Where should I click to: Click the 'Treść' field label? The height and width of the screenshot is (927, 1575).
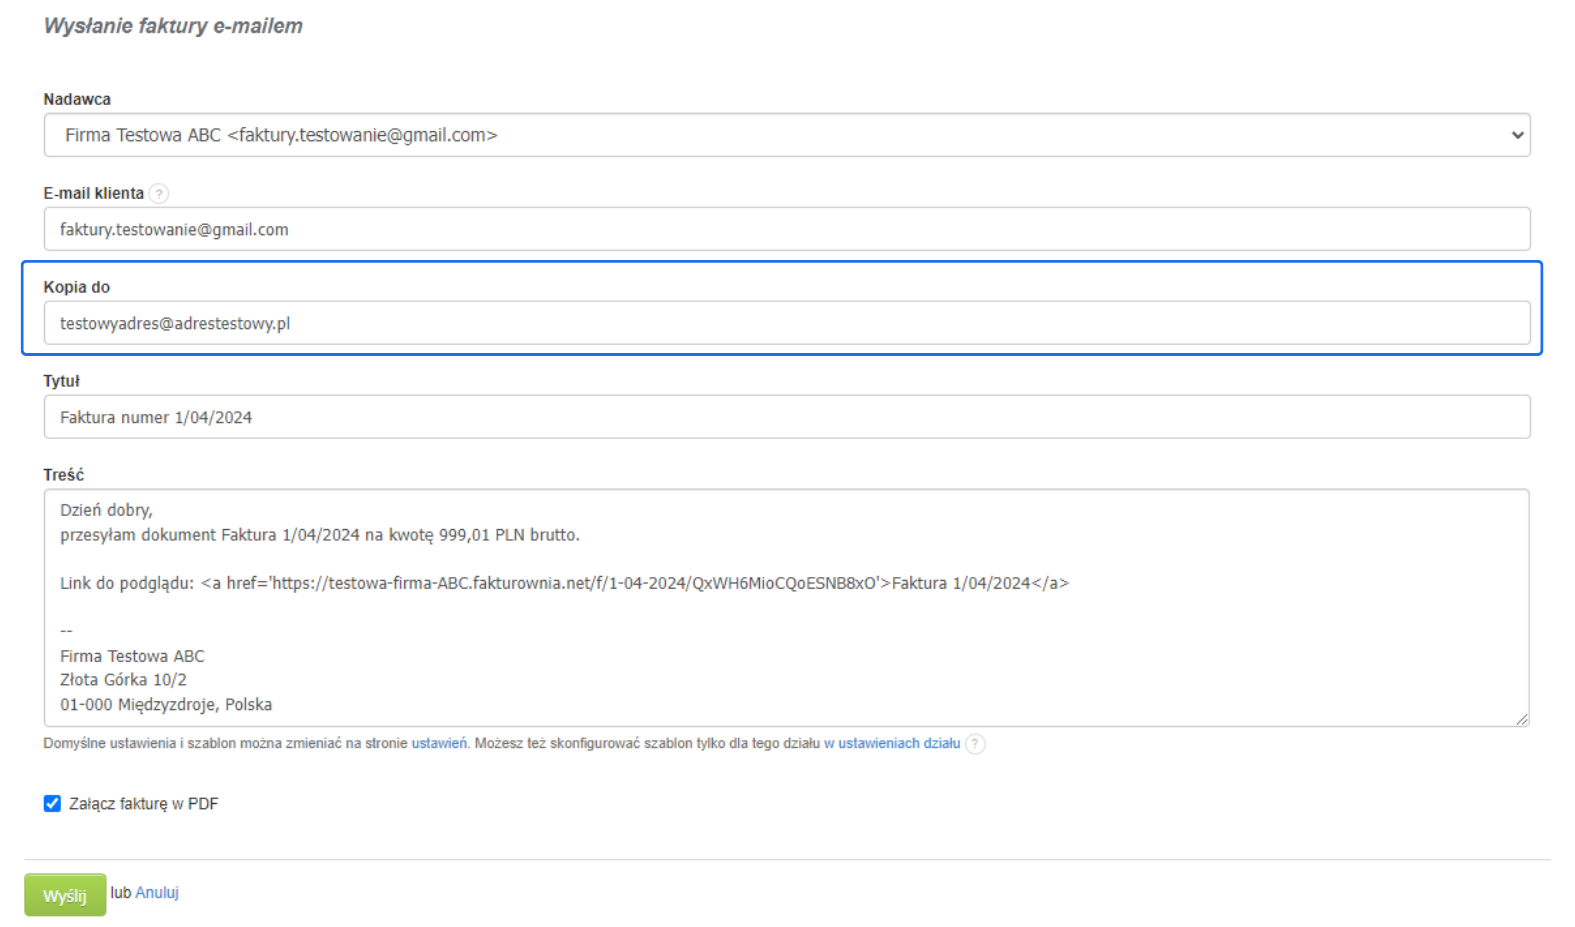click(64, 475)
